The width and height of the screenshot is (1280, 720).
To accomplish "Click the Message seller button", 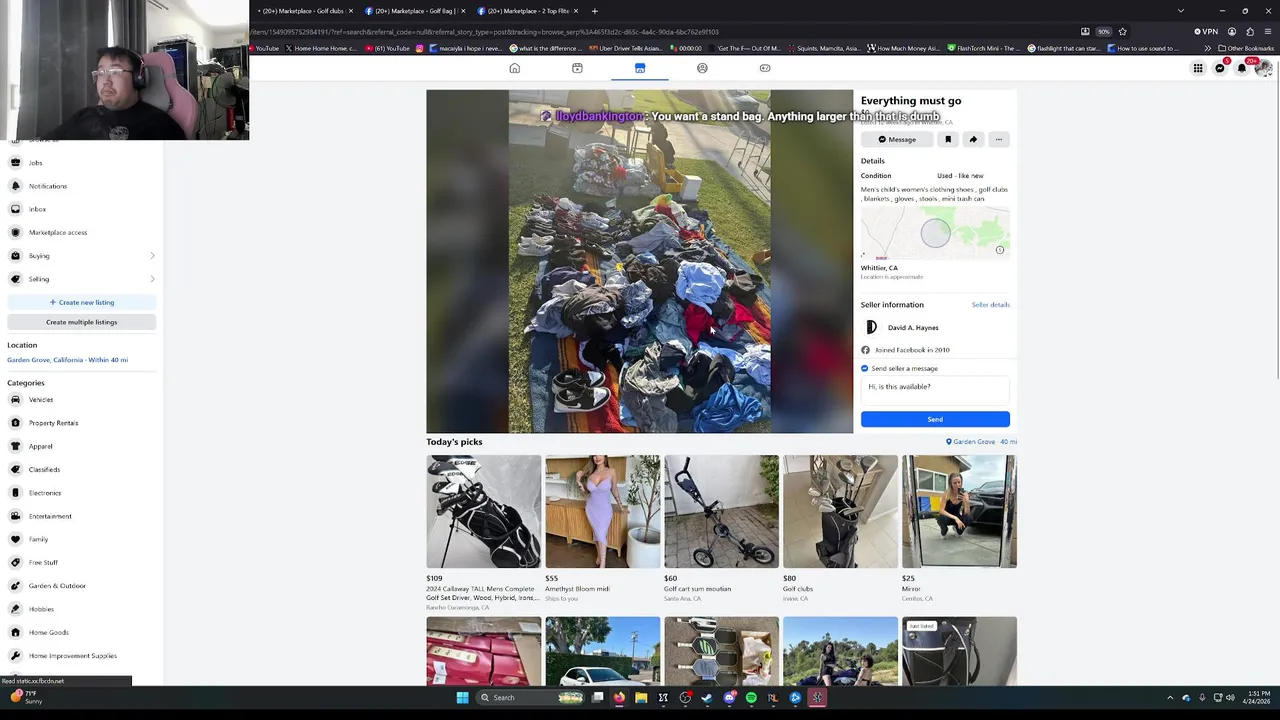I will 897,139.
